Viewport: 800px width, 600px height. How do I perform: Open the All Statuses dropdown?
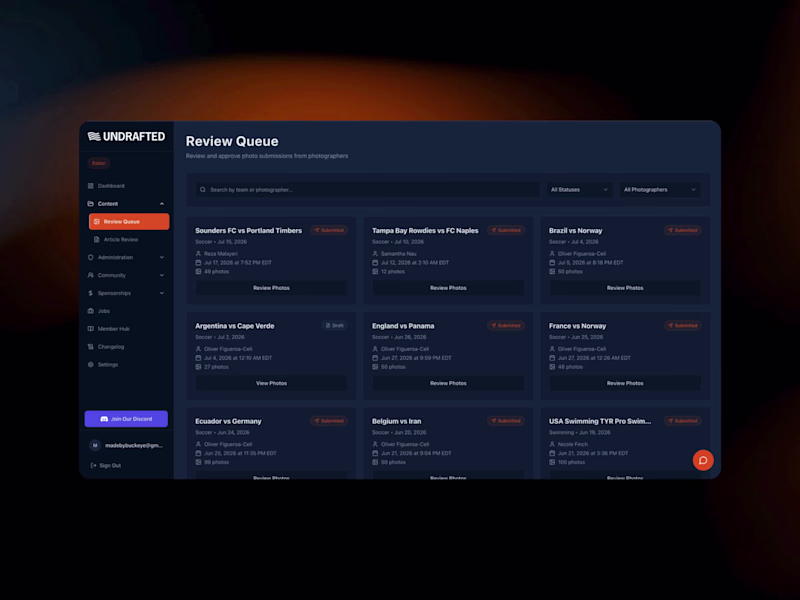click(x=579, y=190)
